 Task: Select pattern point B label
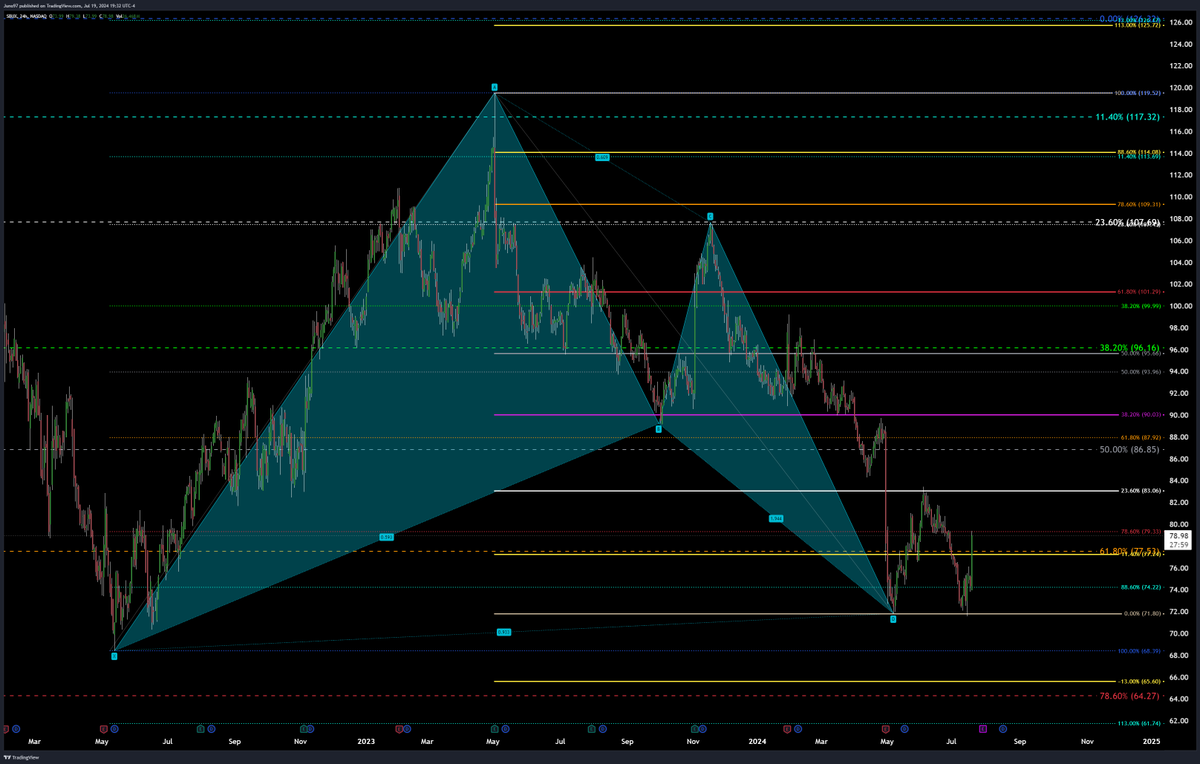[x=658, y=429]
